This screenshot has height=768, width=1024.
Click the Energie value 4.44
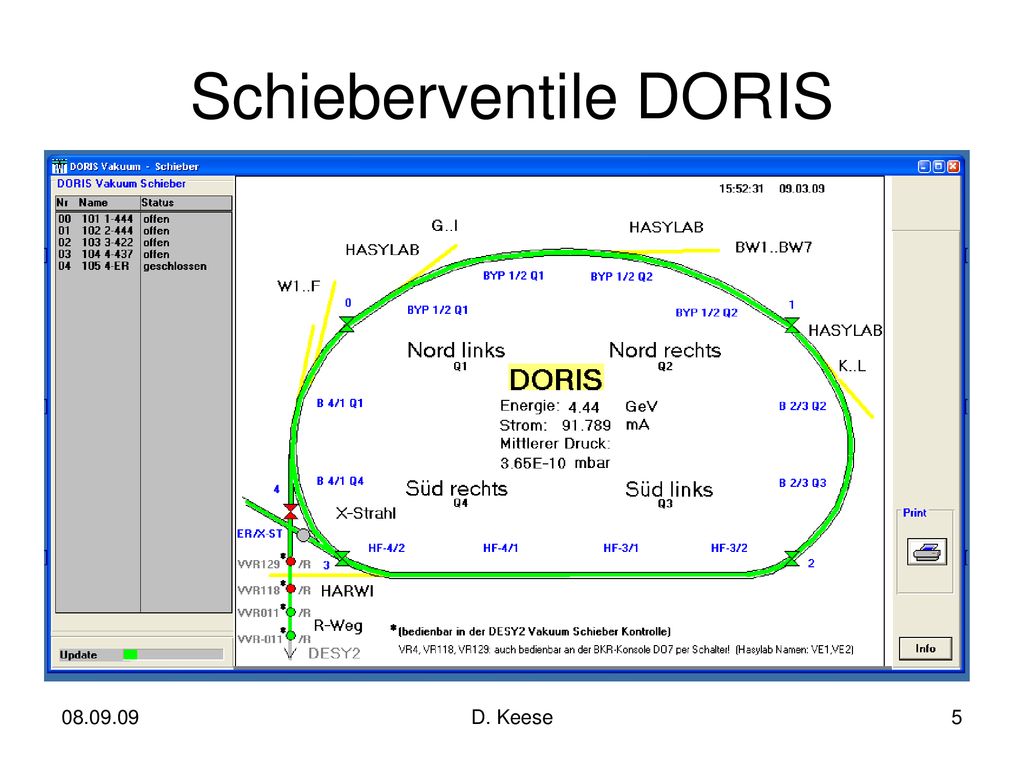(x=583, y=408)
